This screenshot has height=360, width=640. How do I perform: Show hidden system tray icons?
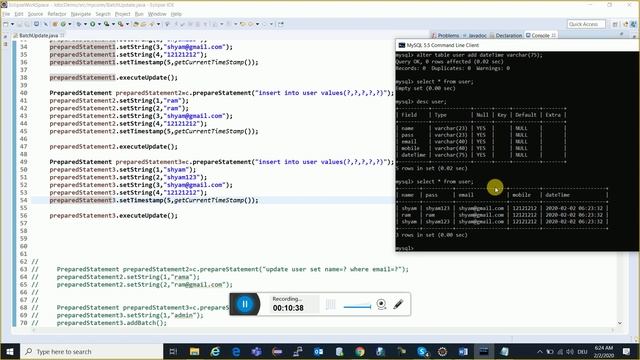(x=540, y=351)
